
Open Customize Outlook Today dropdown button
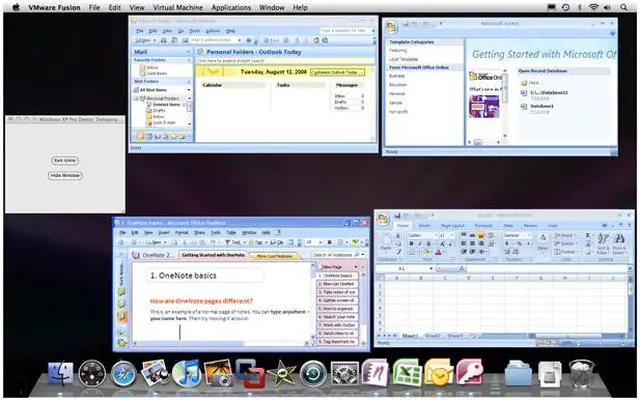coord(337,72)
